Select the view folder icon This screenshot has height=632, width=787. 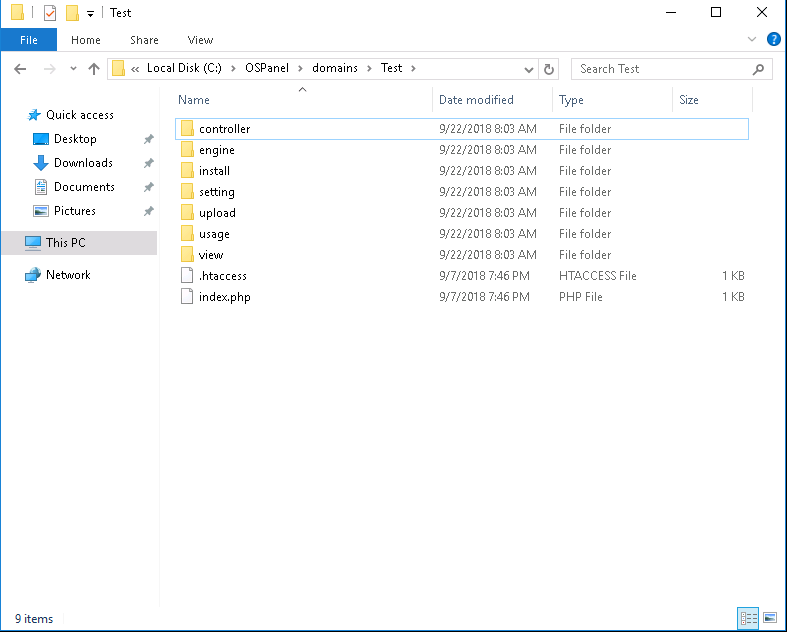(187, 255)
